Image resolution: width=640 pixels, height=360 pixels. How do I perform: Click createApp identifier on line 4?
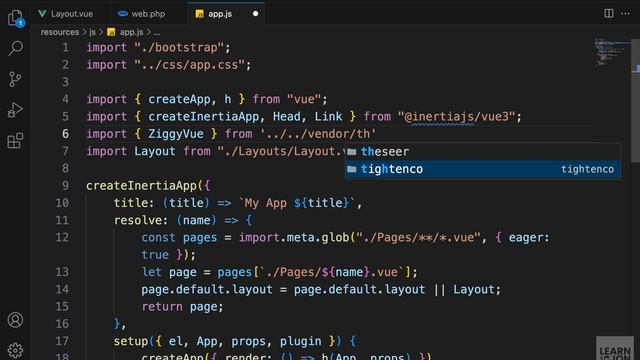coord(179,99)
